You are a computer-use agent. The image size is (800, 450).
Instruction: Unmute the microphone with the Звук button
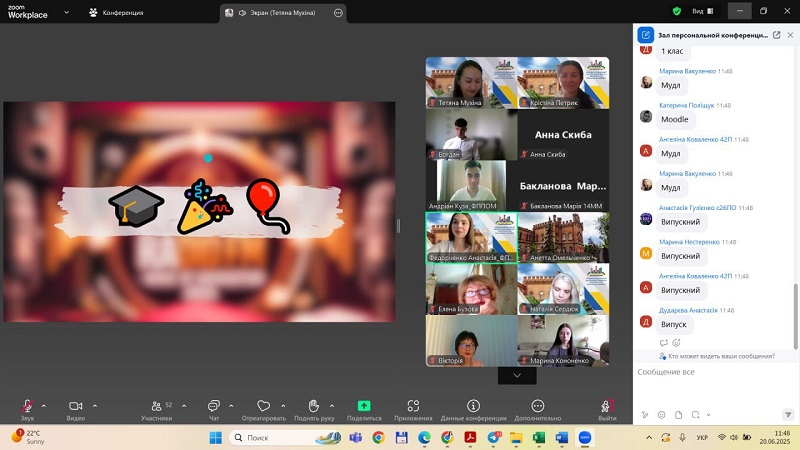click(x=27, y=410)
